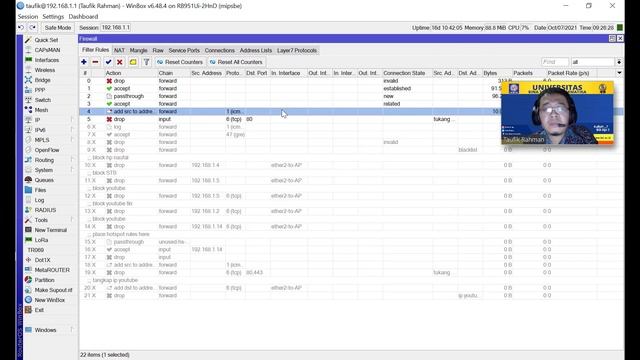Click the Undo arrow icon
Screen dimensions: 640x360
(x=21, y=27)
